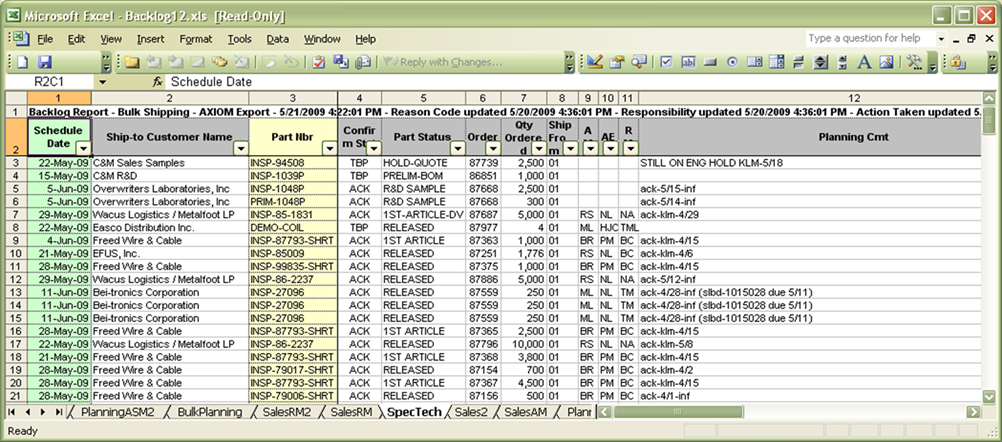Click the Type a question for help box

[x=870, y=38]
